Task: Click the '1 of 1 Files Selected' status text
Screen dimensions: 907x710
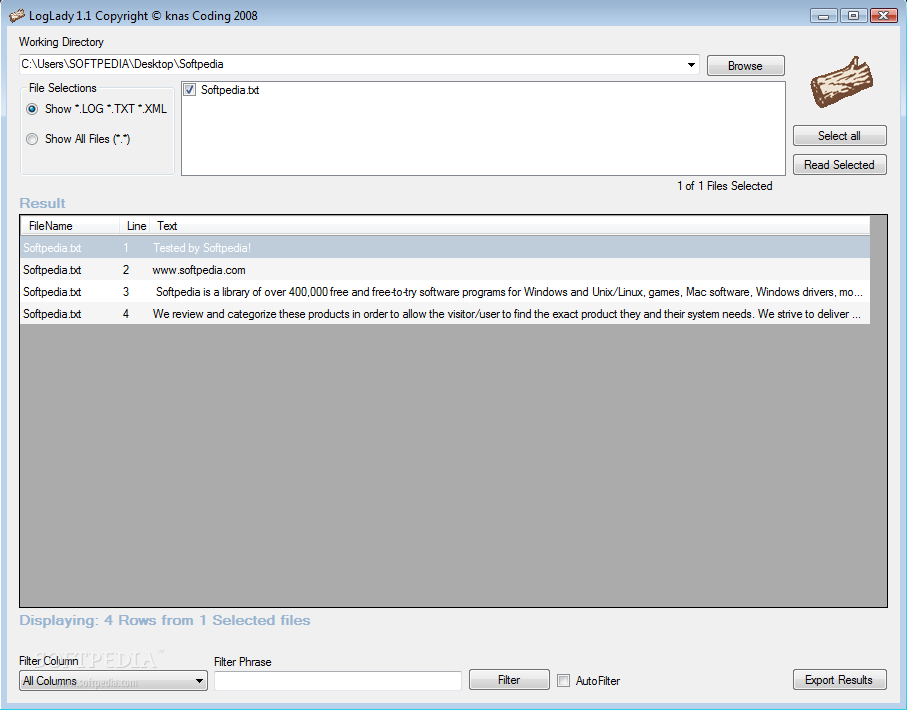Action: coord(725,186)
